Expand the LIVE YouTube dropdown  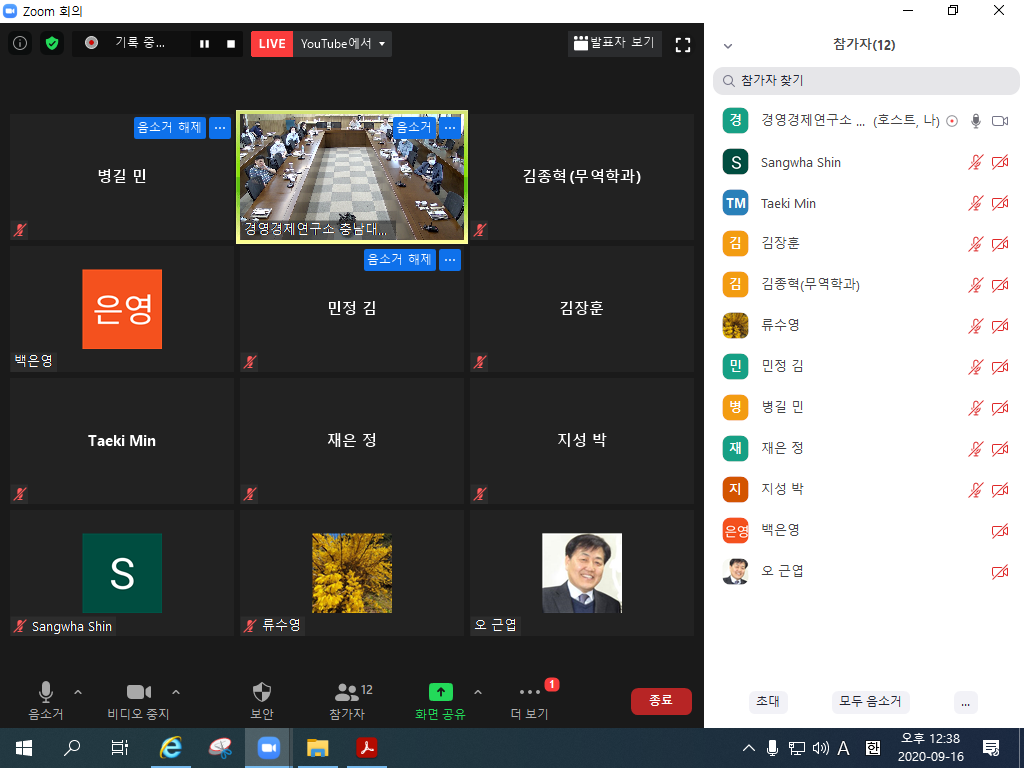381,44
